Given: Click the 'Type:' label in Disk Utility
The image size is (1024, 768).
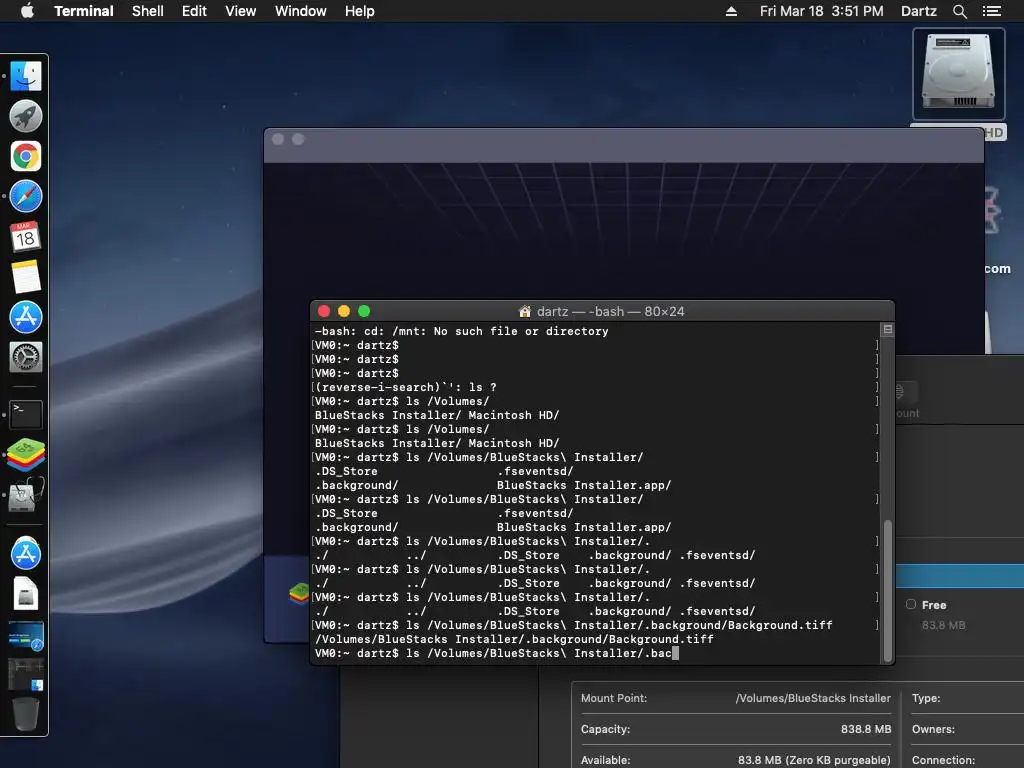Looking at the screenshot, I should [x=926, y=698].
